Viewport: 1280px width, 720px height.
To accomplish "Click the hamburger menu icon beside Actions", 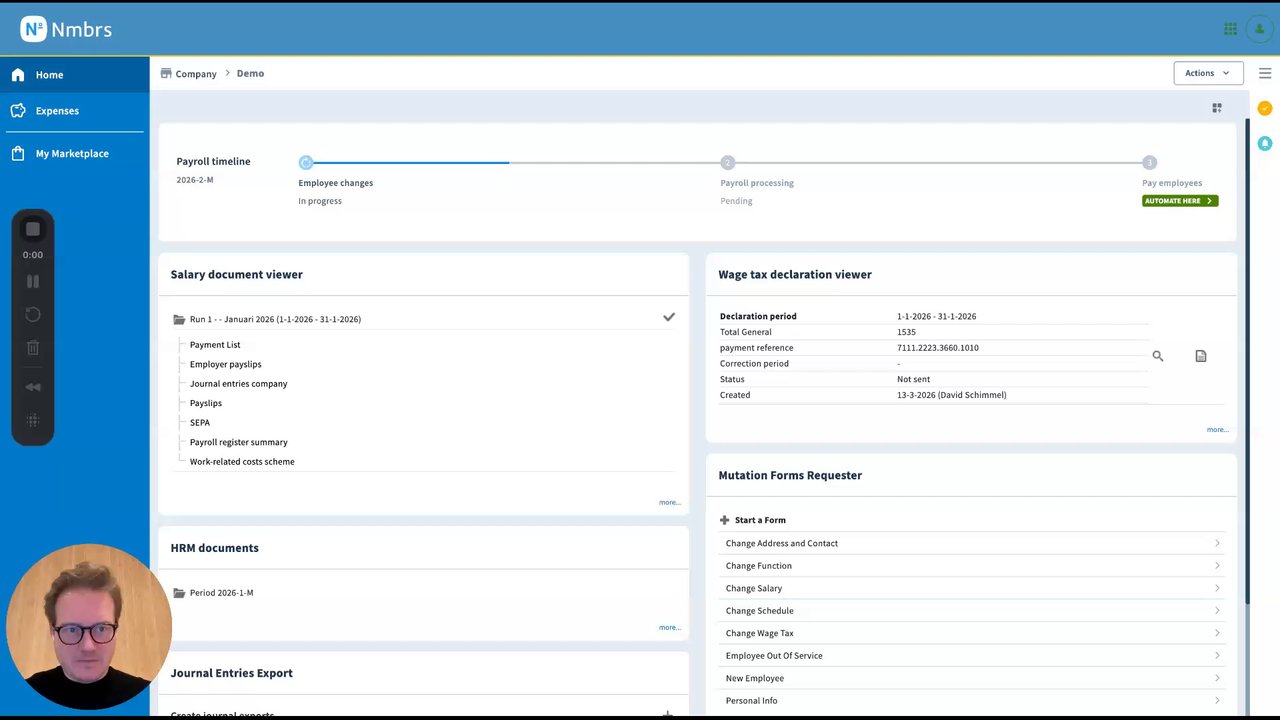I will tap(1265, 73).
